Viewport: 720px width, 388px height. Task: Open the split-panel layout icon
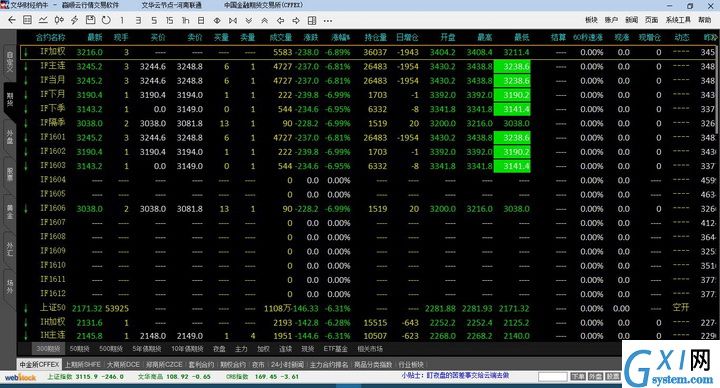(x=312, y=20)
